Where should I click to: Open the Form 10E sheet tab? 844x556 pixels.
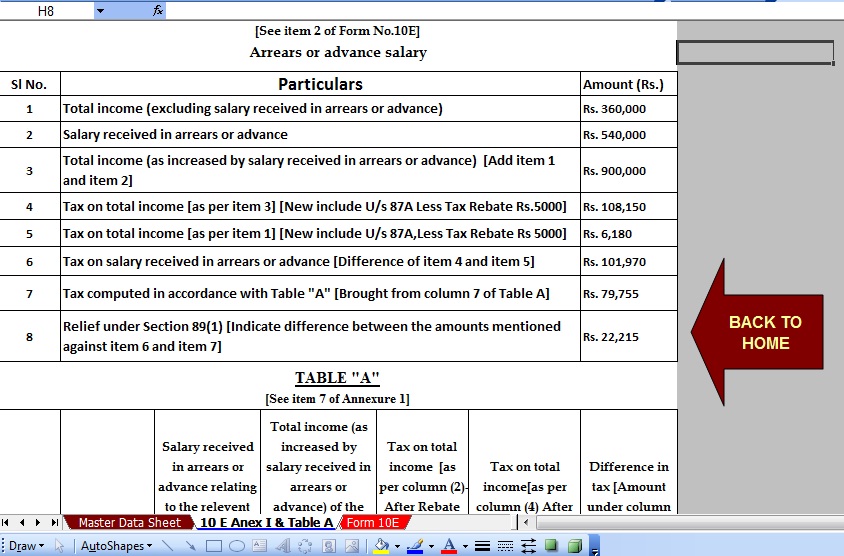click(373, 523)
